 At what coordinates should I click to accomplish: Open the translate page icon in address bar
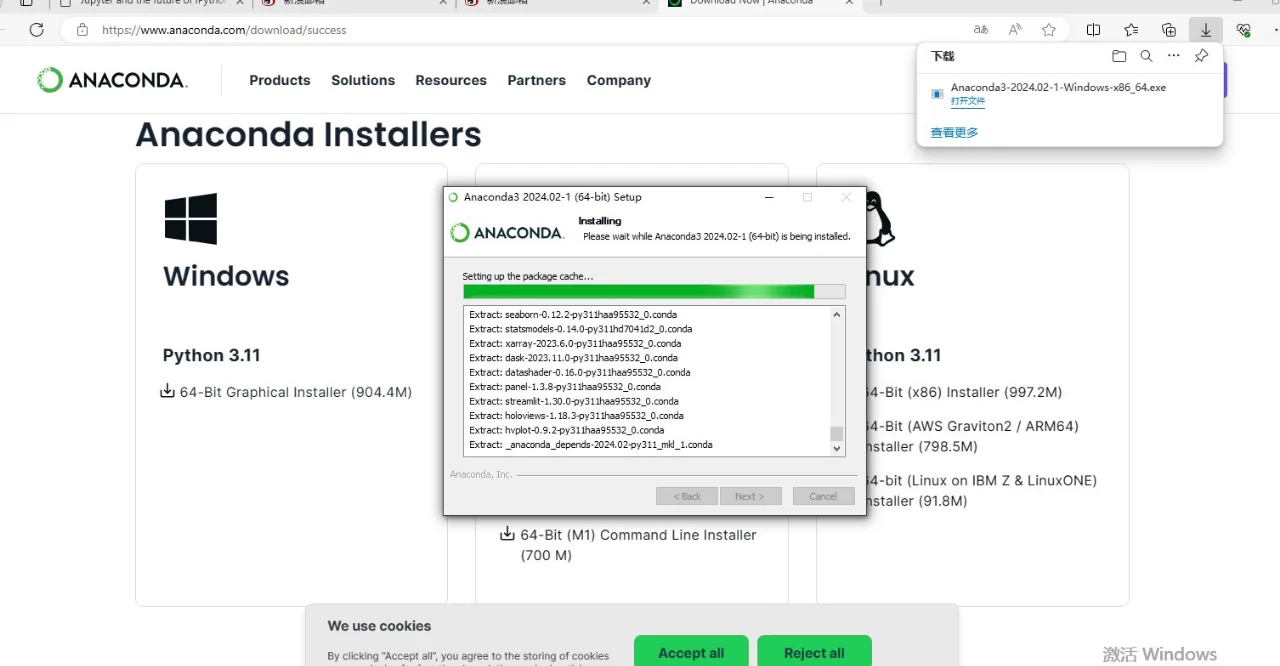point(981,30)
